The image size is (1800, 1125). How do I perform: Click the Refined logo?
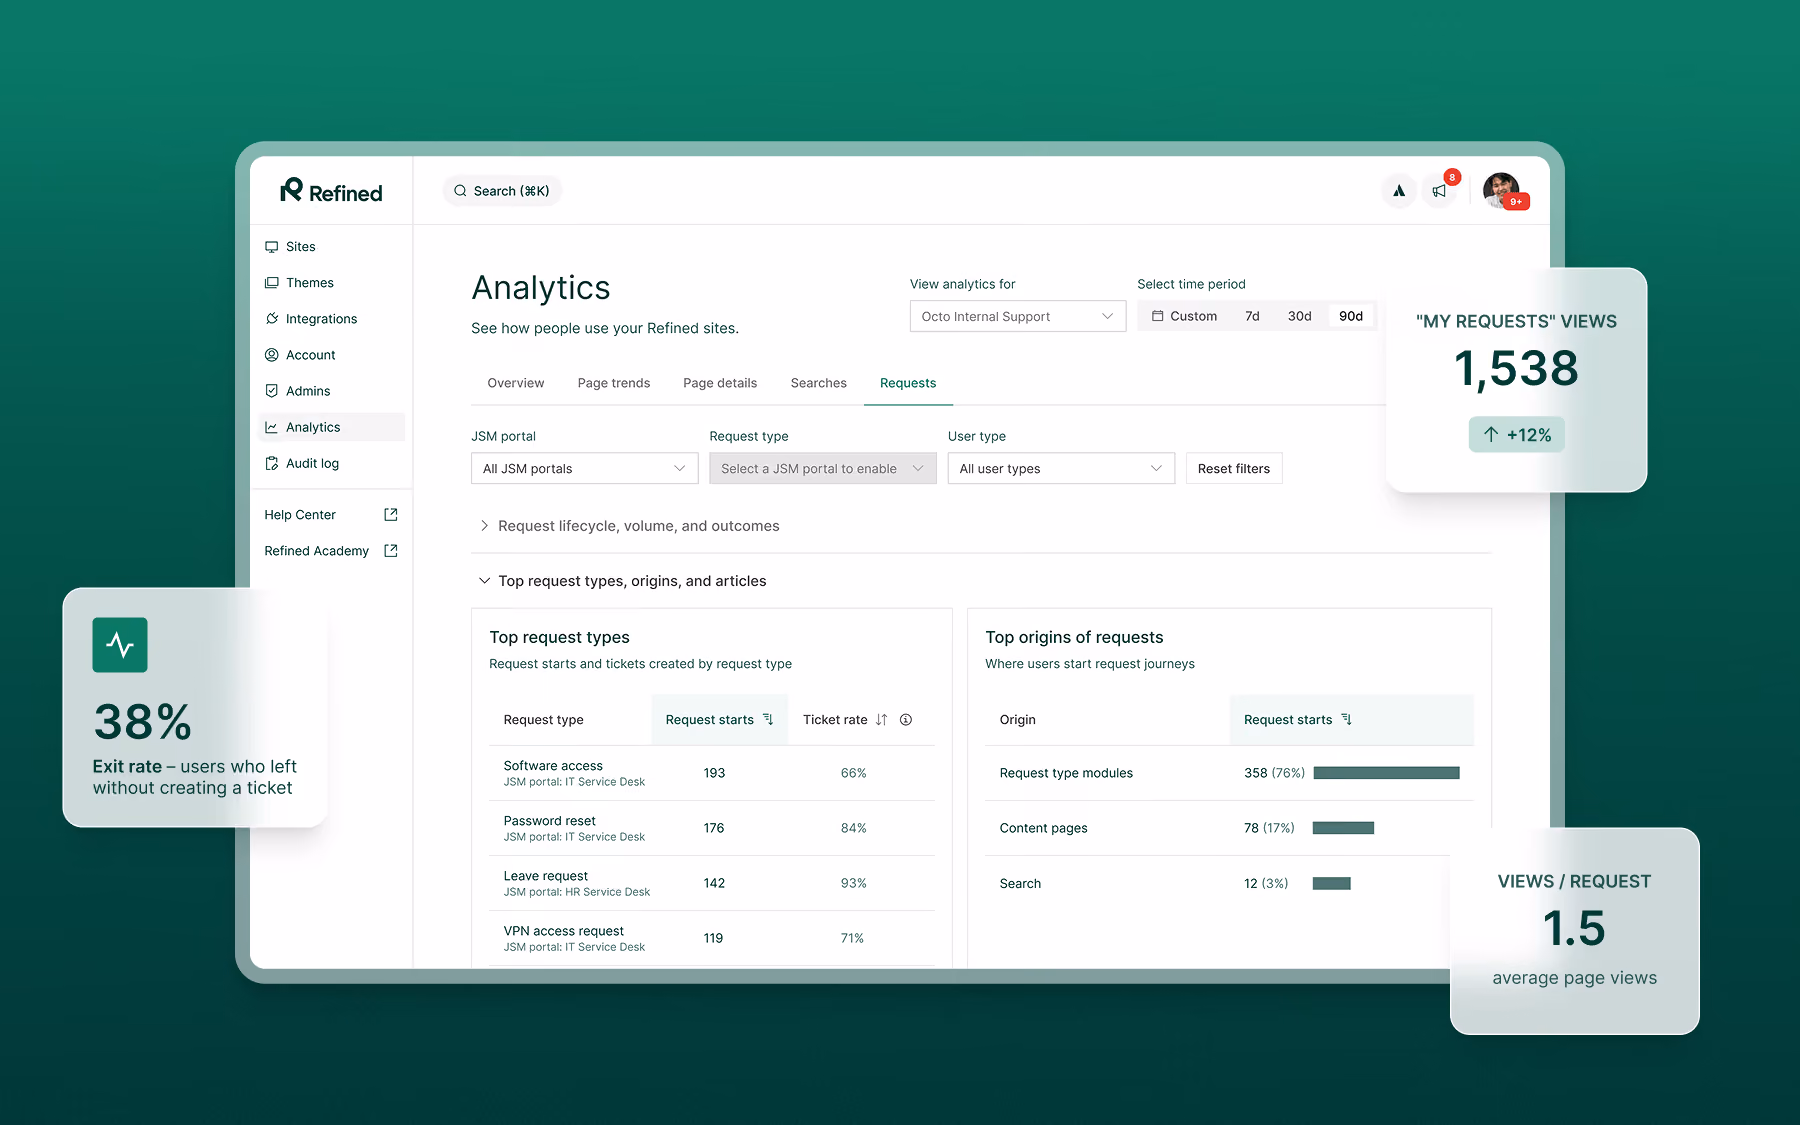click(x=331, y=191)
